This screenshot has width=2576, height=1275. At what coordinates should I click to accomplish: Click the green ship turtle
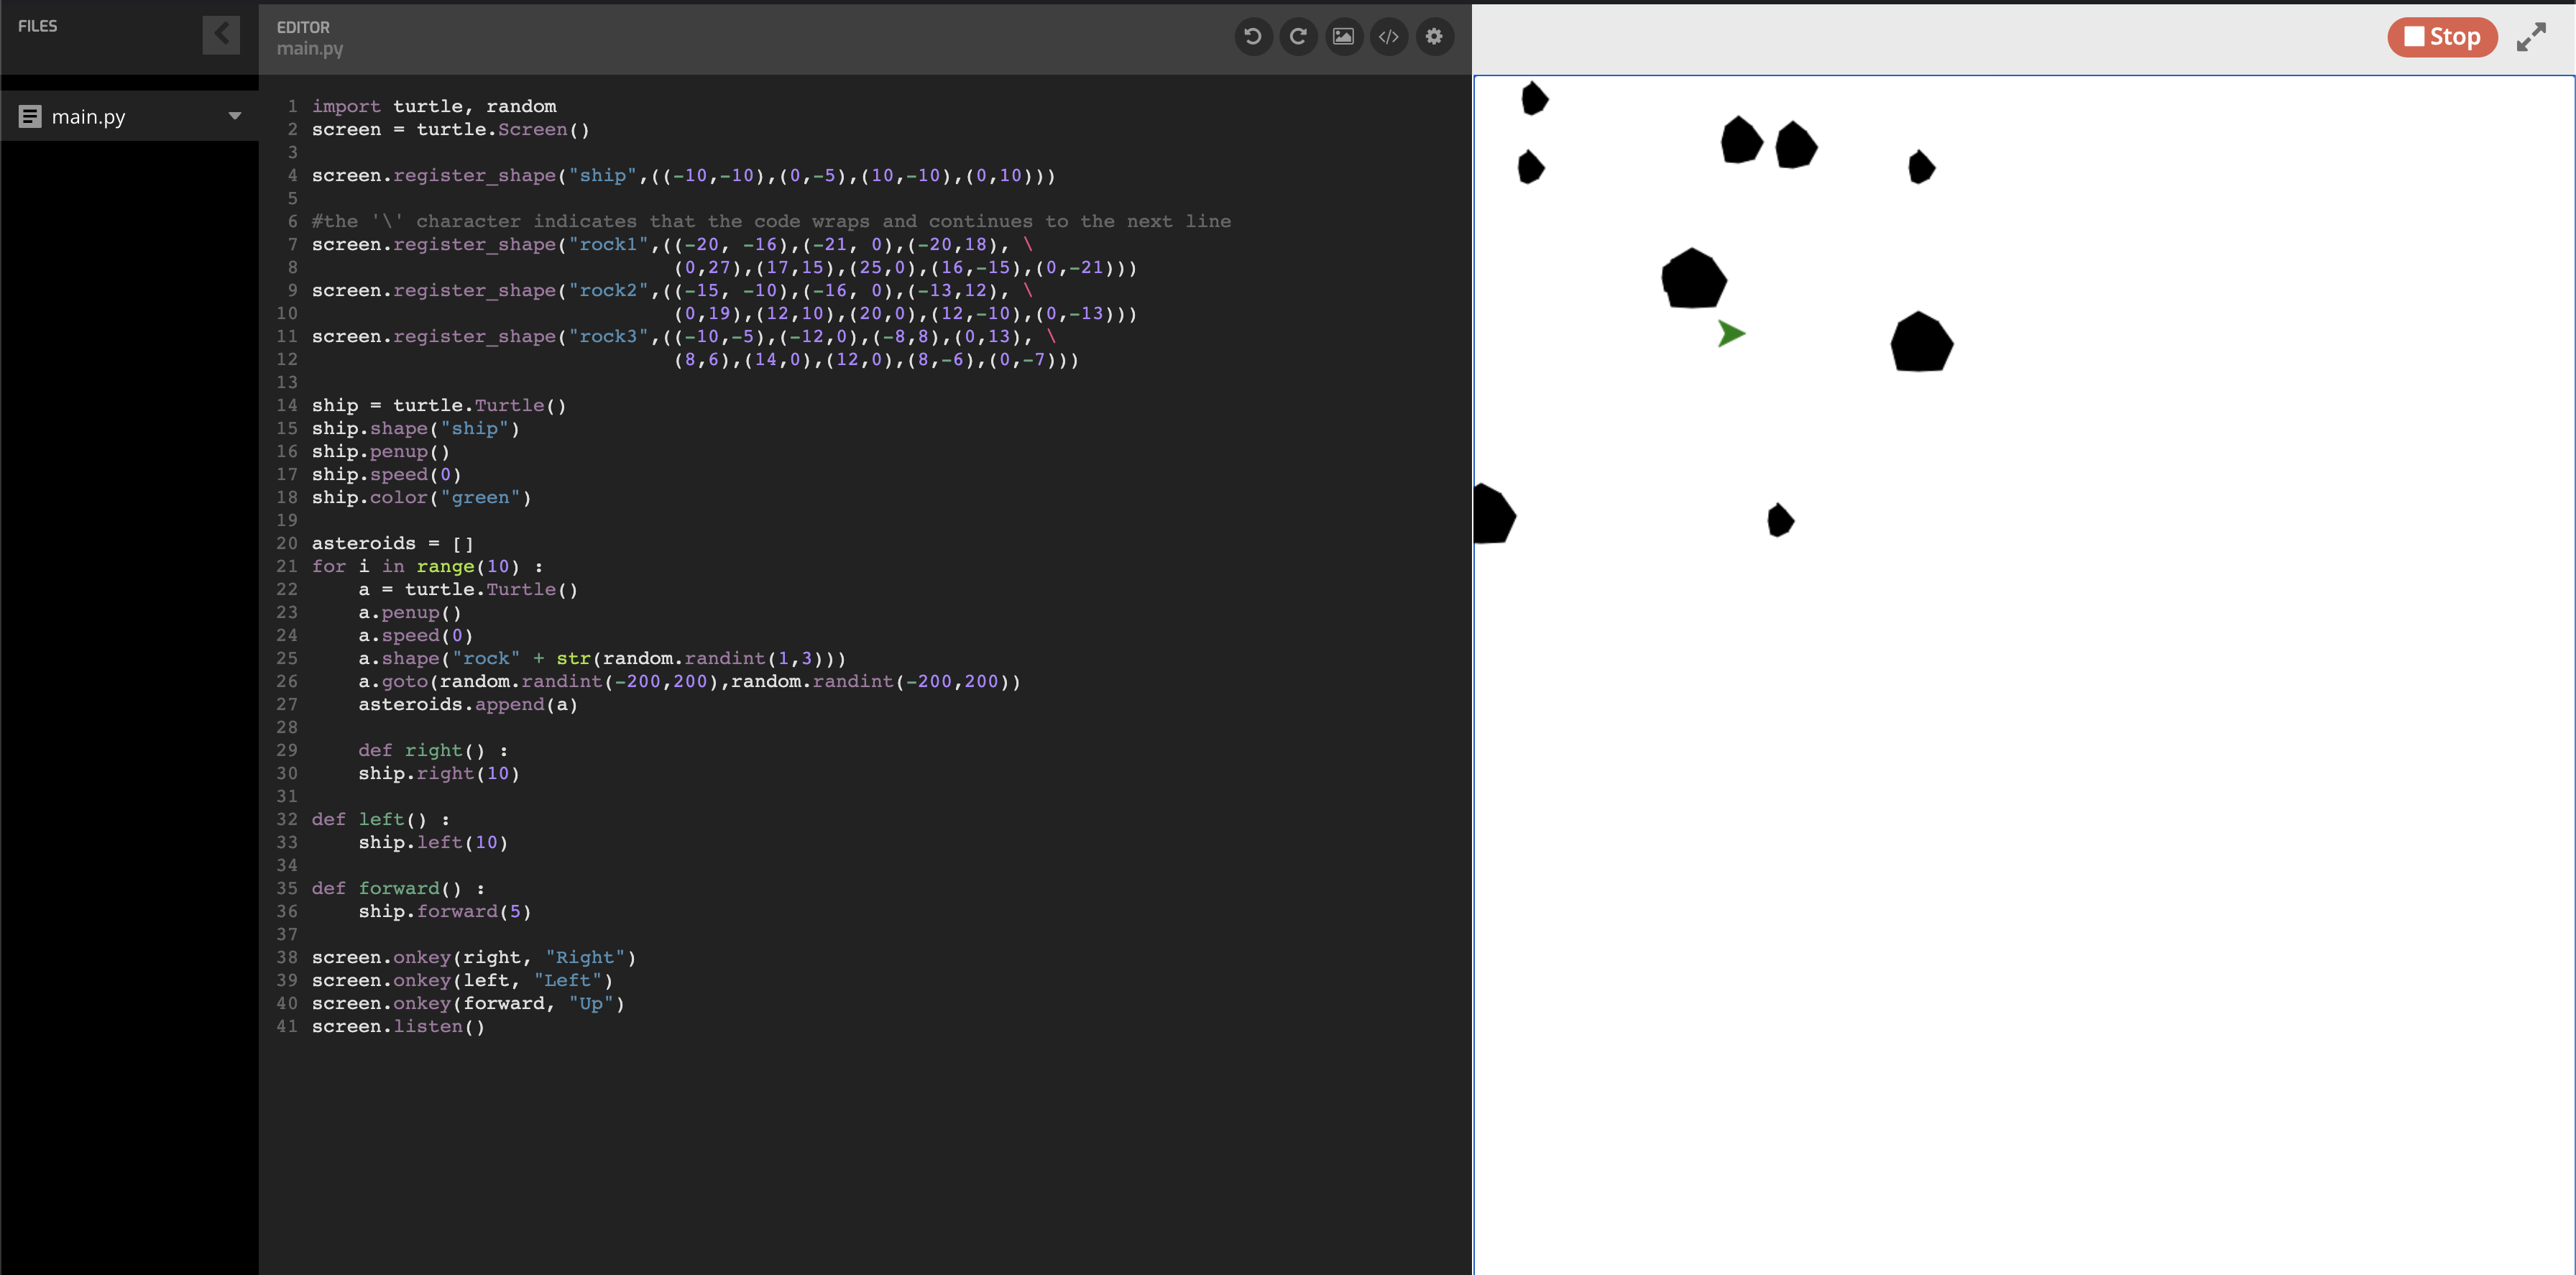1731,334
